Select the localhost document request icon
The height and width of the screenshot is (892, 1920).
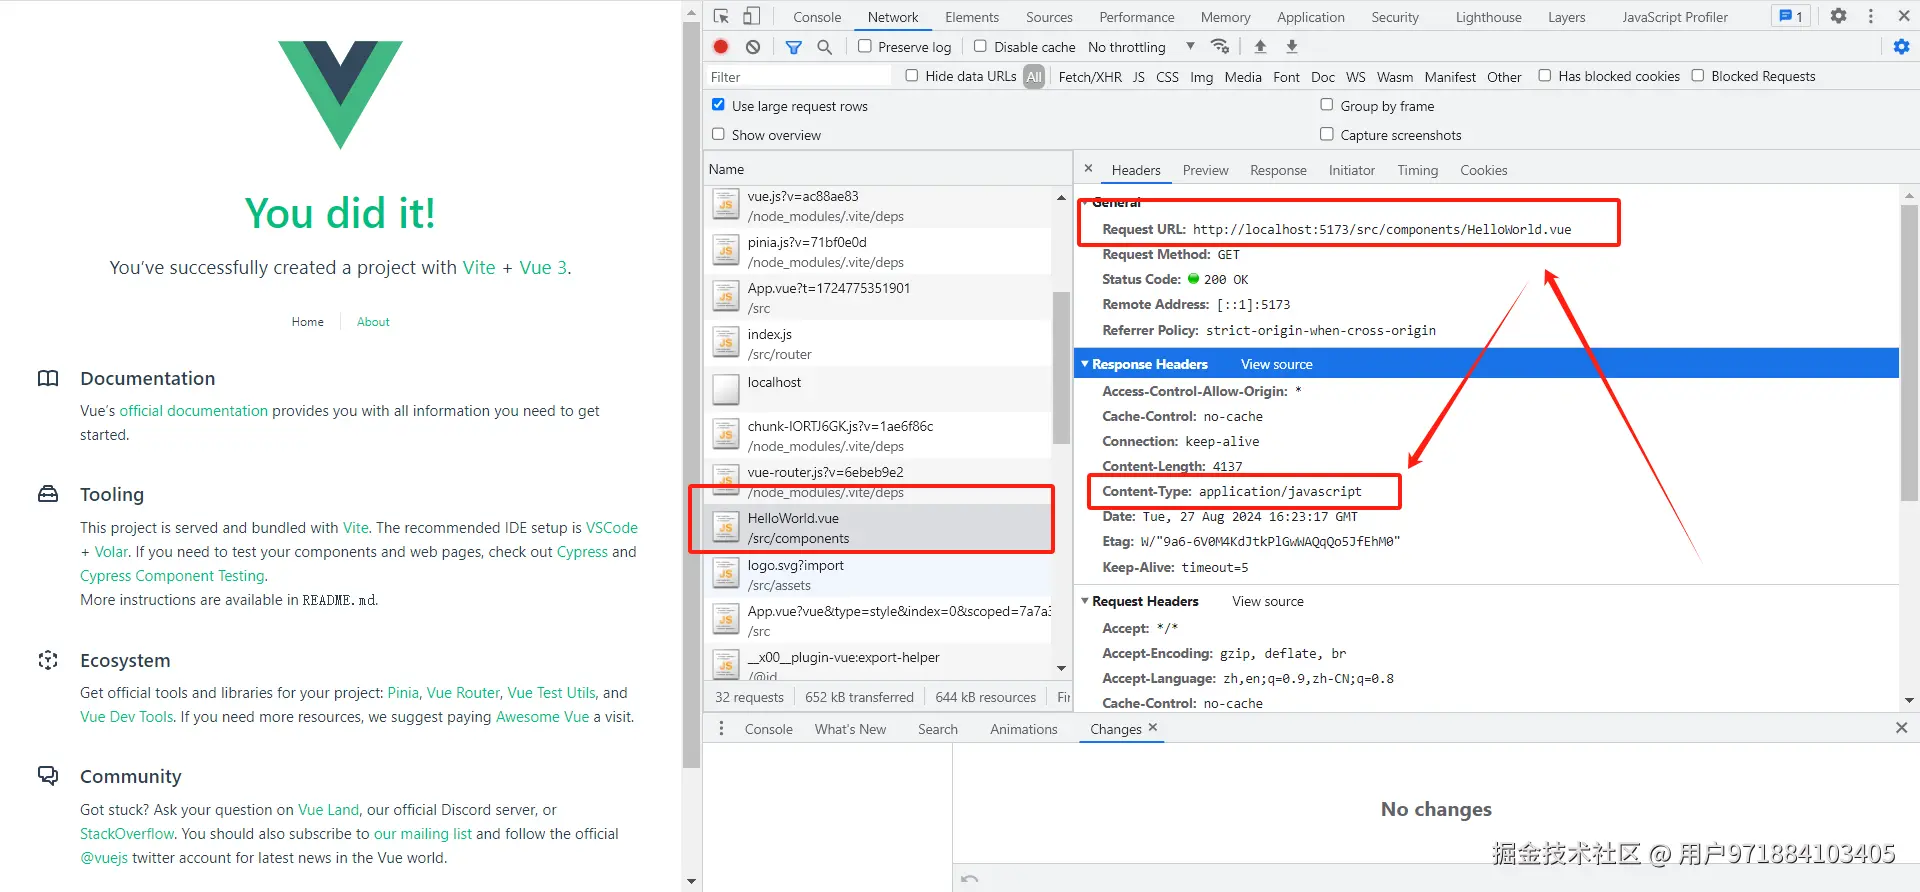726,388
